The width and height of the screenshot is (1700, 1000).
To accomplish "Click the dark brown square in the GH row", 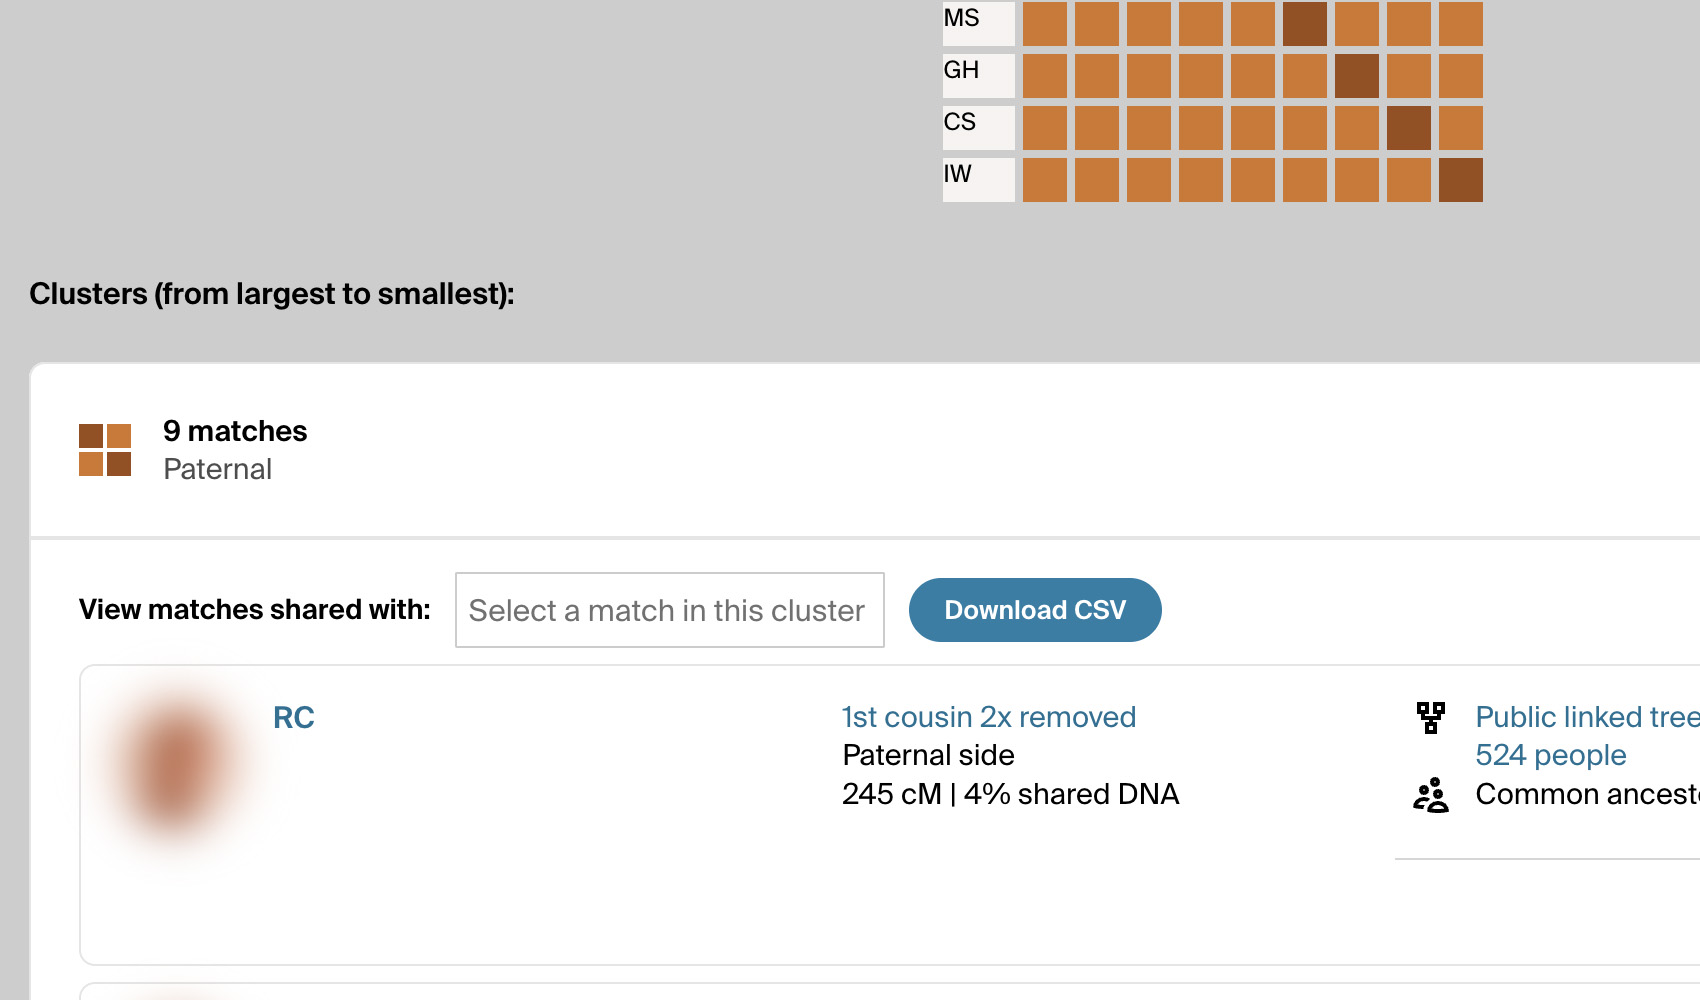I will [x=1357, y=76].
